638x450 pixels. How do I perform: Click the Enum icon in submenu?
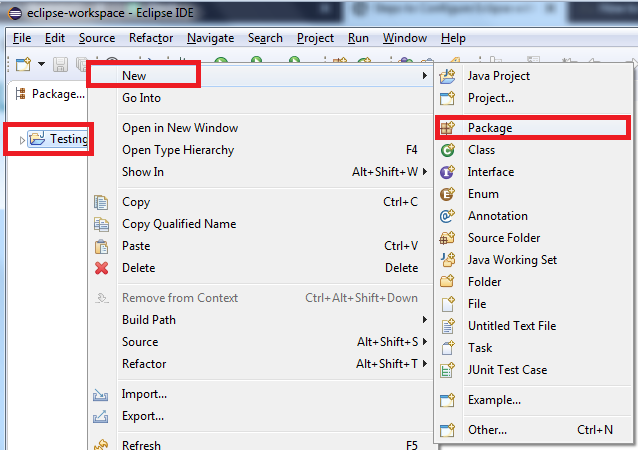448,194
